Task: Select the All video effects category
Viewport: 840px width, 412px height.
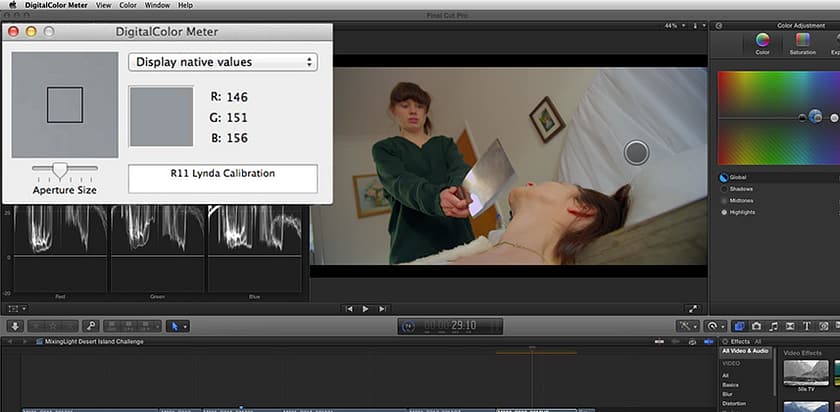Action: tap(725, 376)
